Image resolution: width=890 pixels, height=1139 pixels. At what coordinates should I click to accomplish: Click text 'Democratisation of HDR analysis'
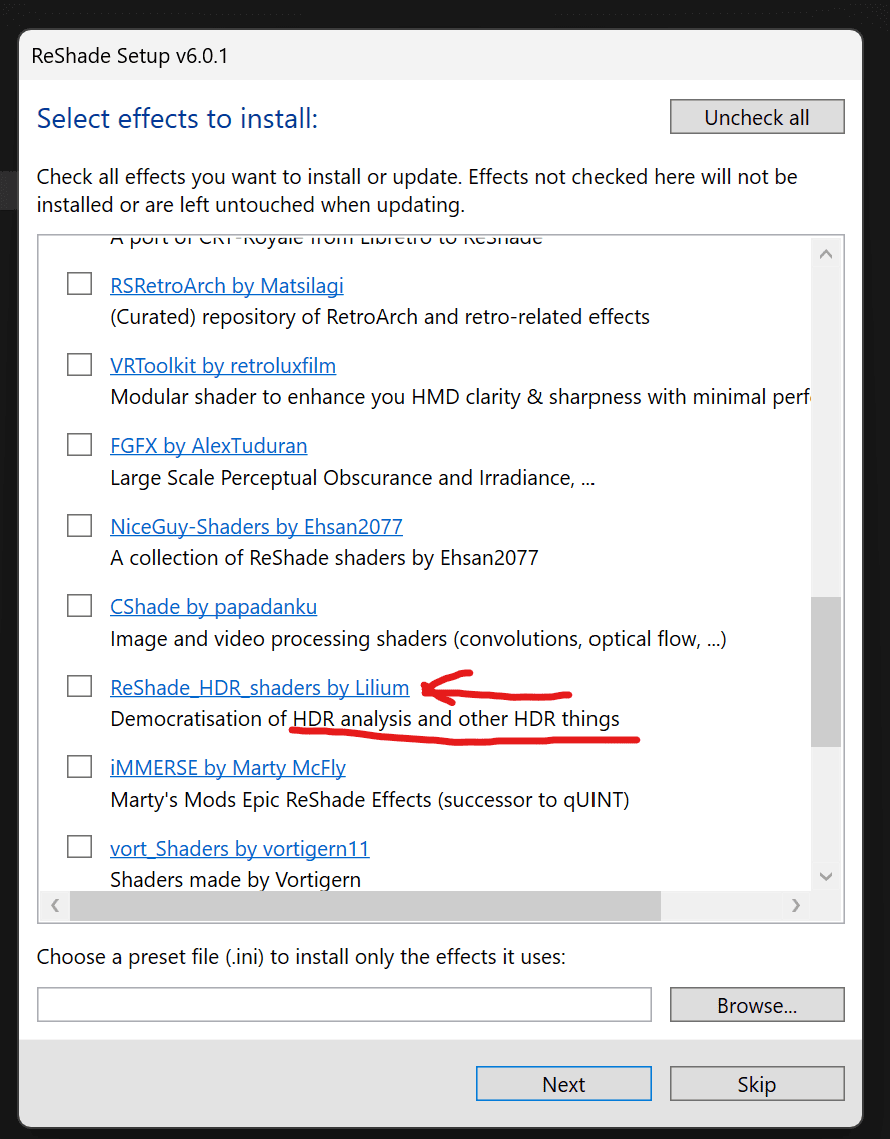coord(261,719)
